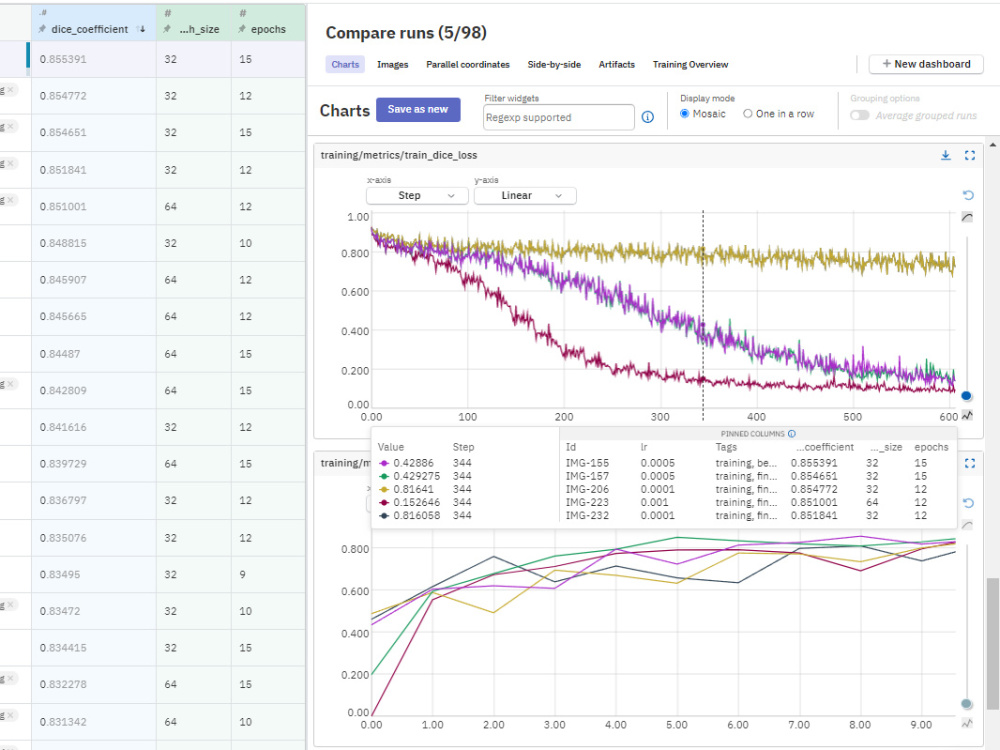Screen dimensions: 1000x750
Task: Expand train_dice_loss chart to fullscreen
Action: (x=970, y=156)
